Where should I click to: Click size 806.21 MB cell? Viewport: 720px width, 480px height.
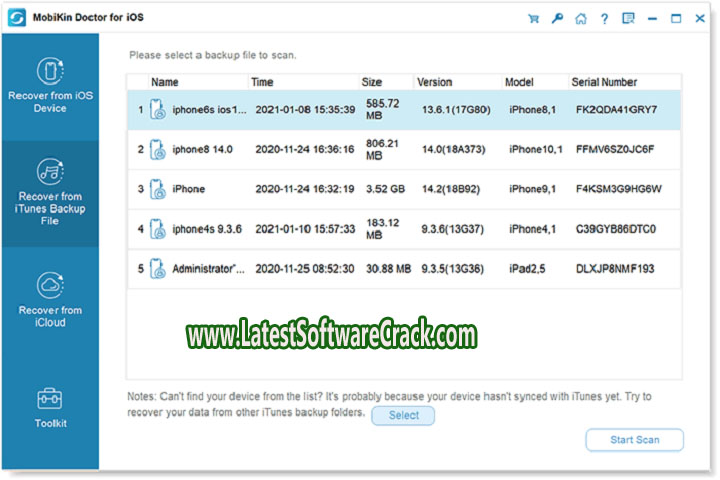tap(382, 149)
